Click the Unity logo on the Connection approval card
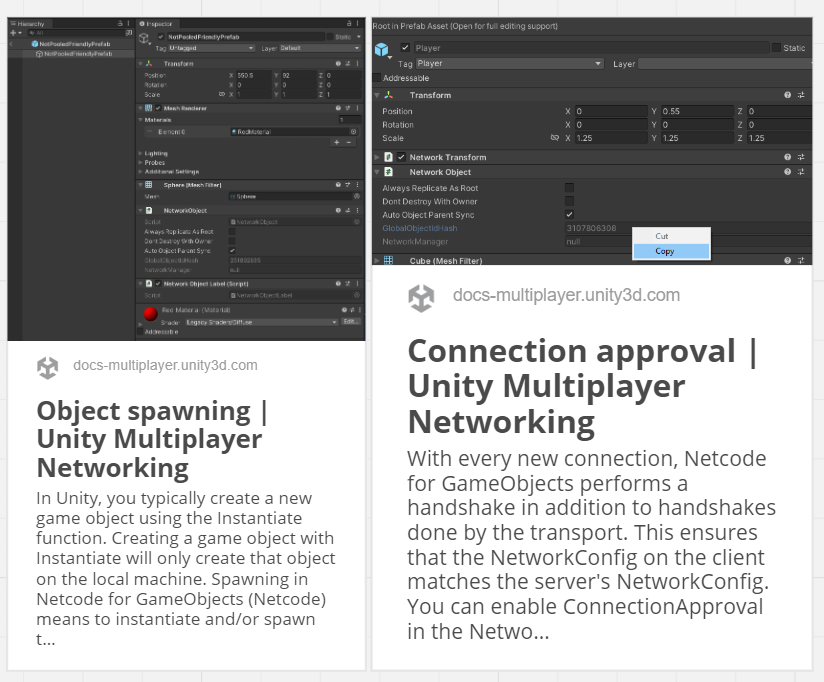The height and width of the screenshot is (682, 824). pos(421,297)
